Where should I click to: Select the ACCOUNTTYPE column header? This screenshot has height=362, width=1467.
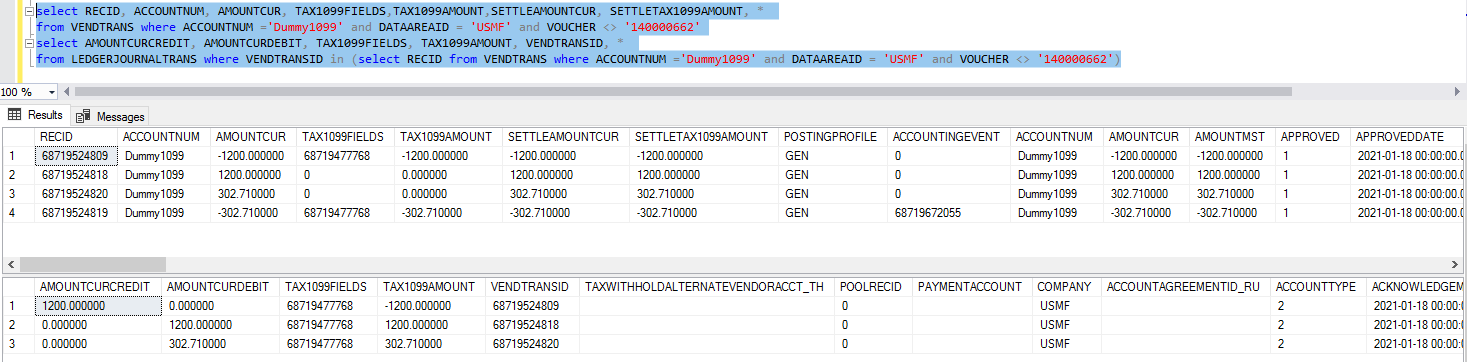tap(1319, 287)
